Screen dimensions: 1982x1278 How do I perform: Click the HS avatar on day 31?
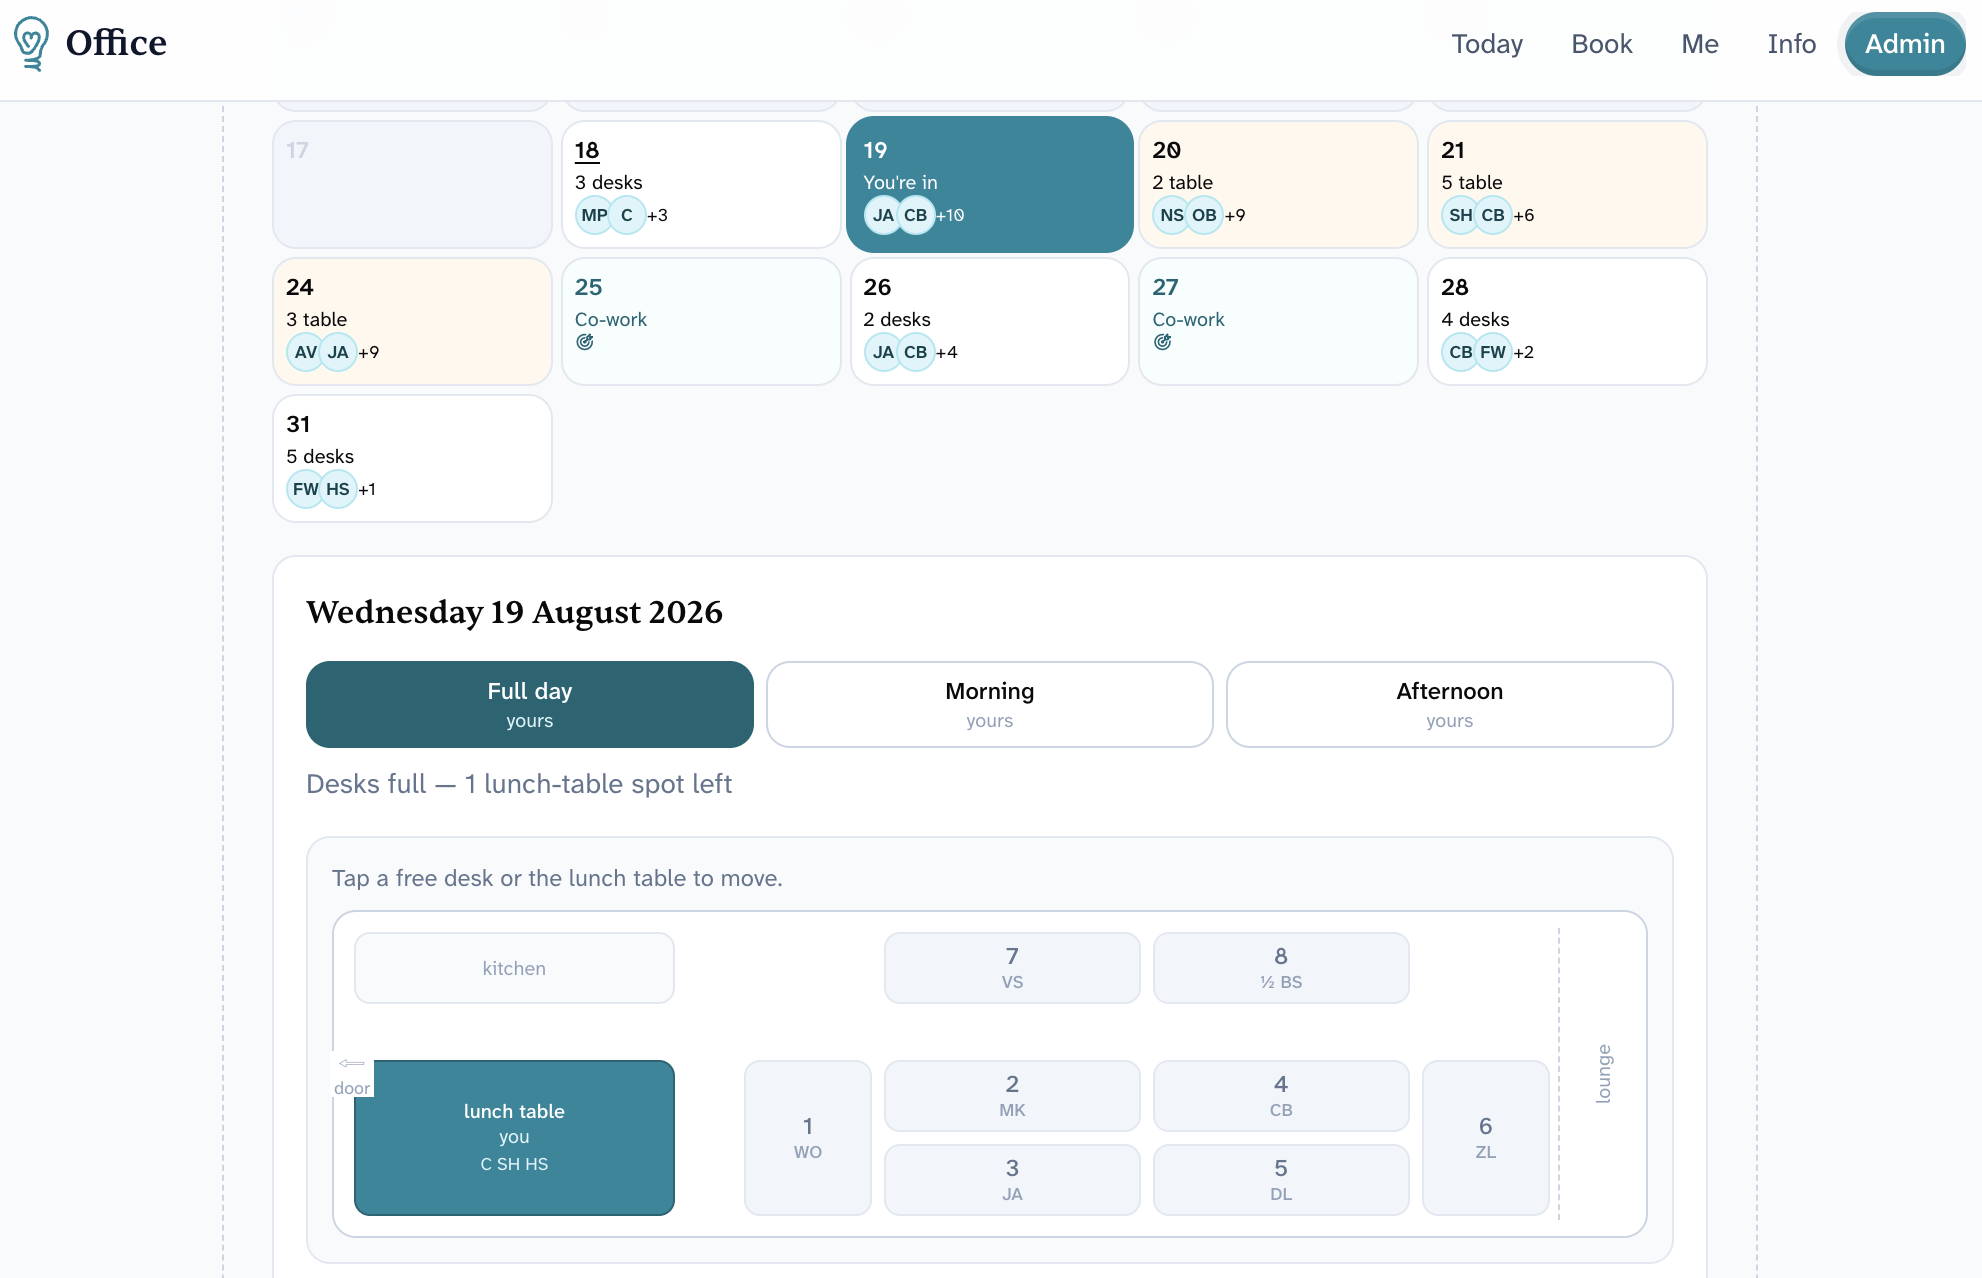click(338, 489)
